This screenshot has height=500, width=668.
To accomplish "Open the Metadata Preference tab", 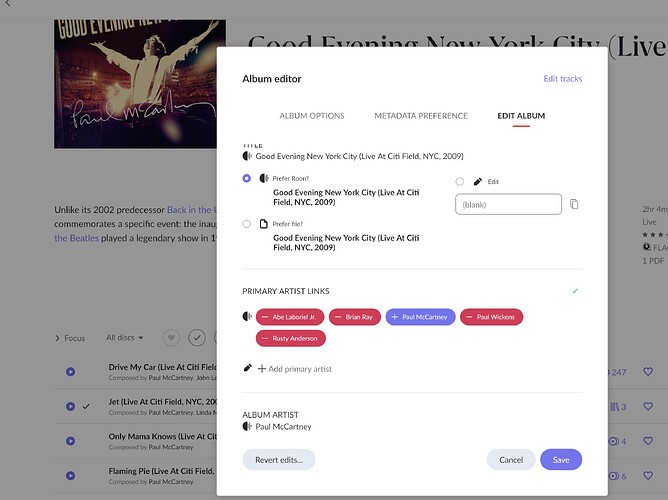I will [421, 116].
